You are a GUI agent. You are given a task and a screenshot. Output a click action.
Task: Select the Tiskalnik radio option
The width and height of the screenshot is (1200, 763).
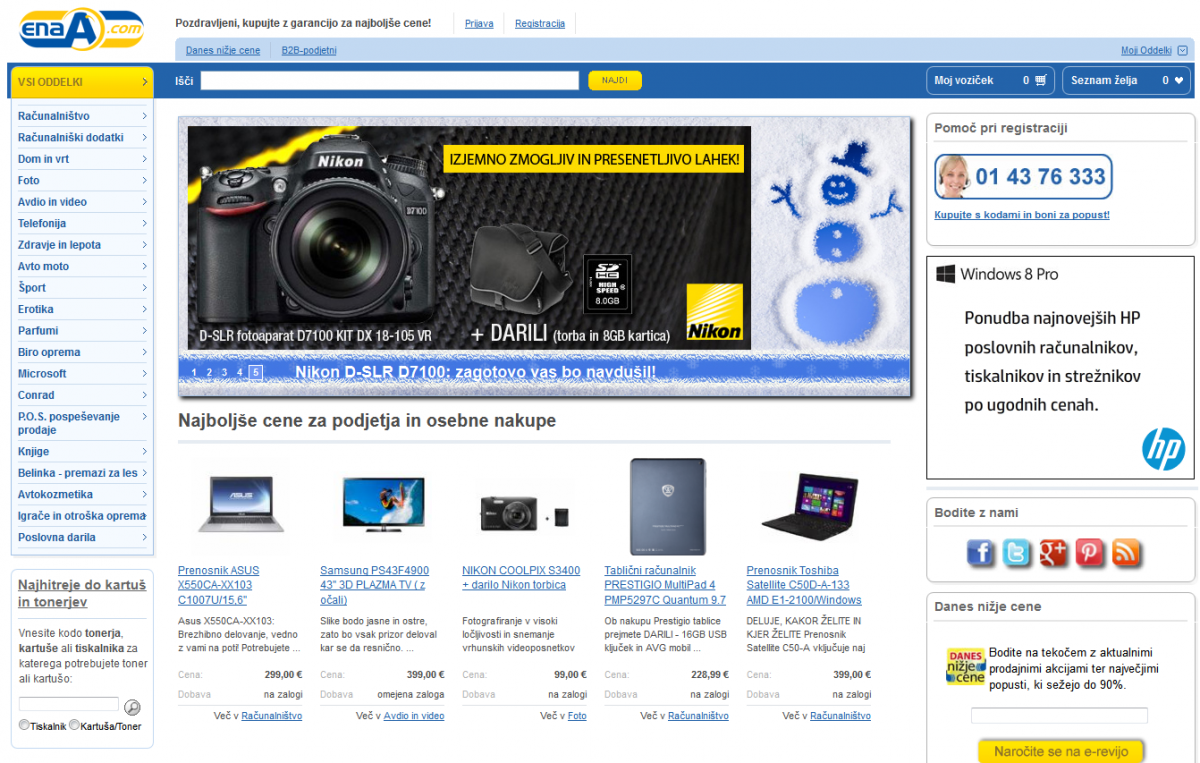click(24, 726)
